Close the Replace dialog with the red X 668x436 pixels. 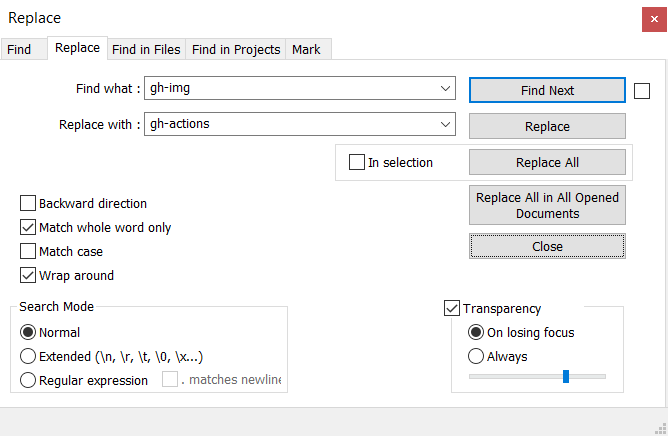click(654, 19)
